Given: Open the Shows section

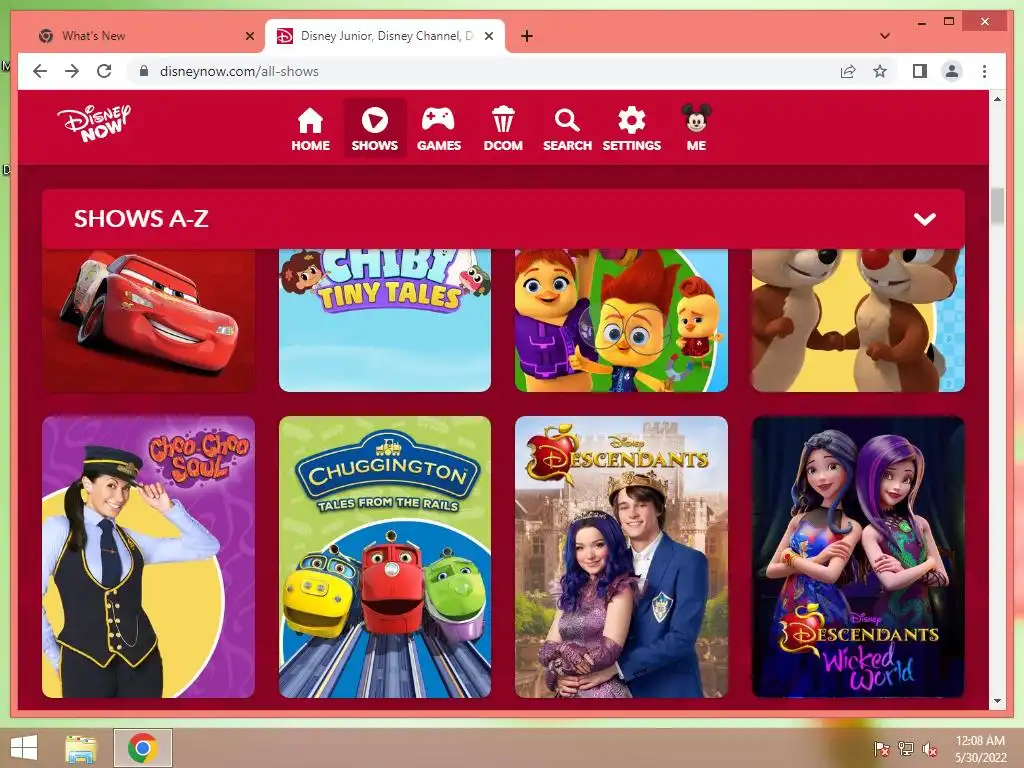Looking at the screenshot, I should 375,129.
